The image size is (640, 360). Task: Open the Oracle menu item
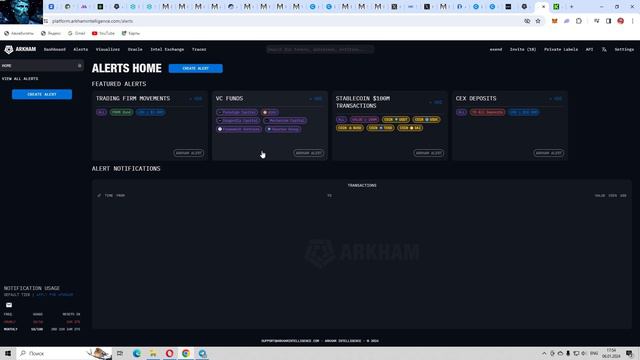click(x=135, y=49)
